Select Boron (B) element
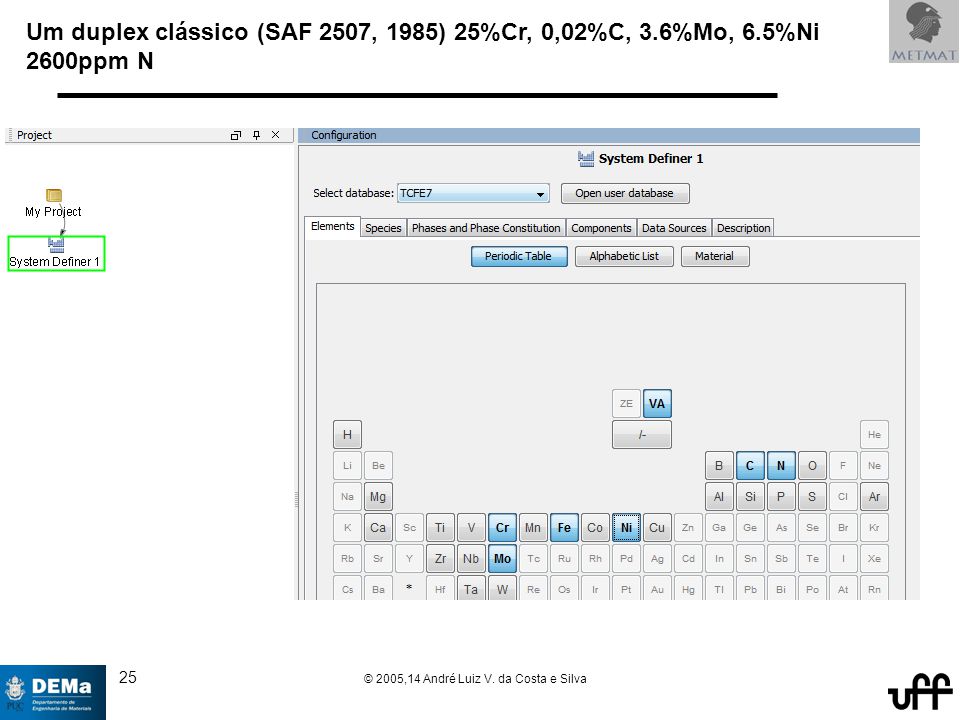960x720 pixels. click(x=719, y=466)
